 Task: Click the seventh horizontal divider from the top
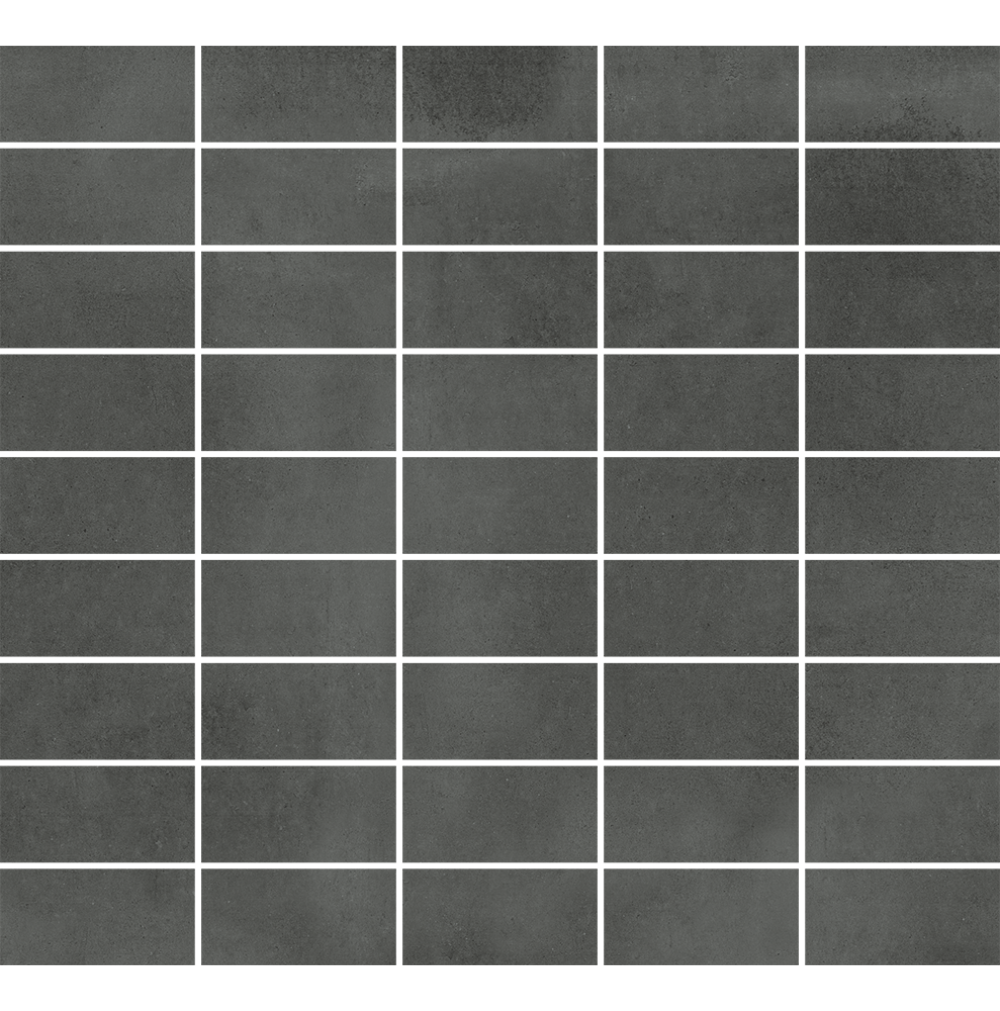(x=500, y=763)
